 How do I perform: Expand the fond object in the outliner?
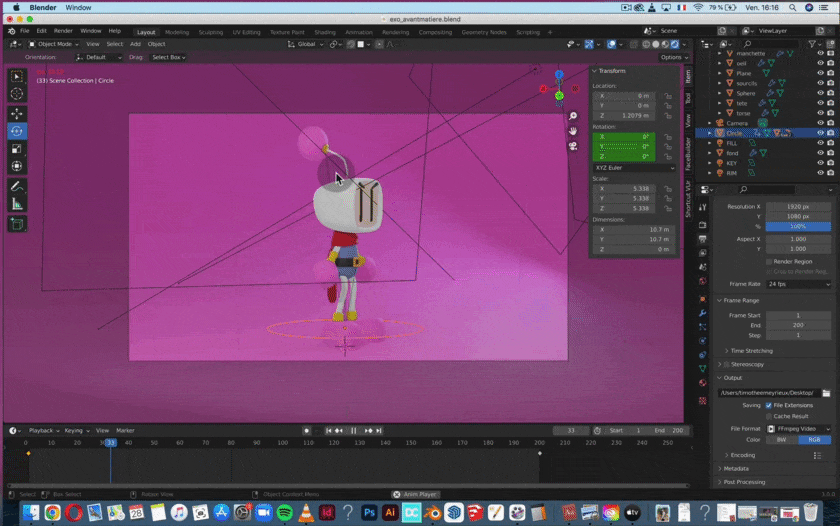(x=710, y=153)
